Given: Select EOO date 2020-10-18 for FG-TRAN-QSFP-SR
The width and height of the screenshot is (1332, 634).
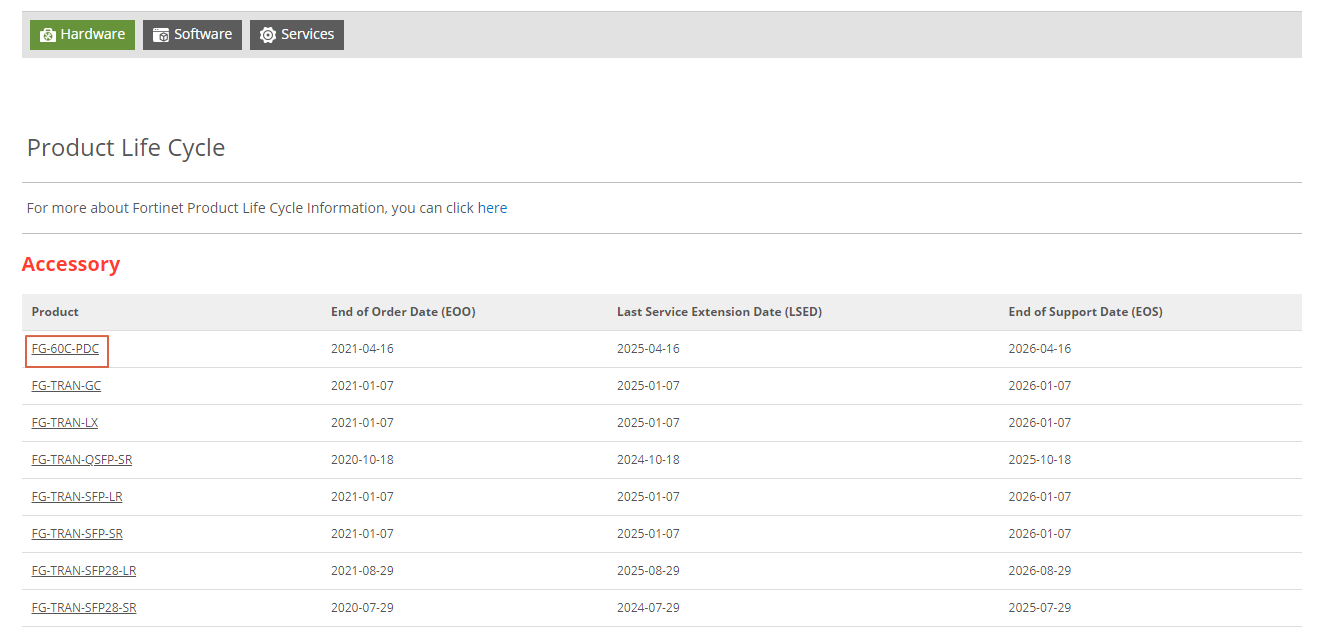Looking at the screenshot, I should coord(362,460).
